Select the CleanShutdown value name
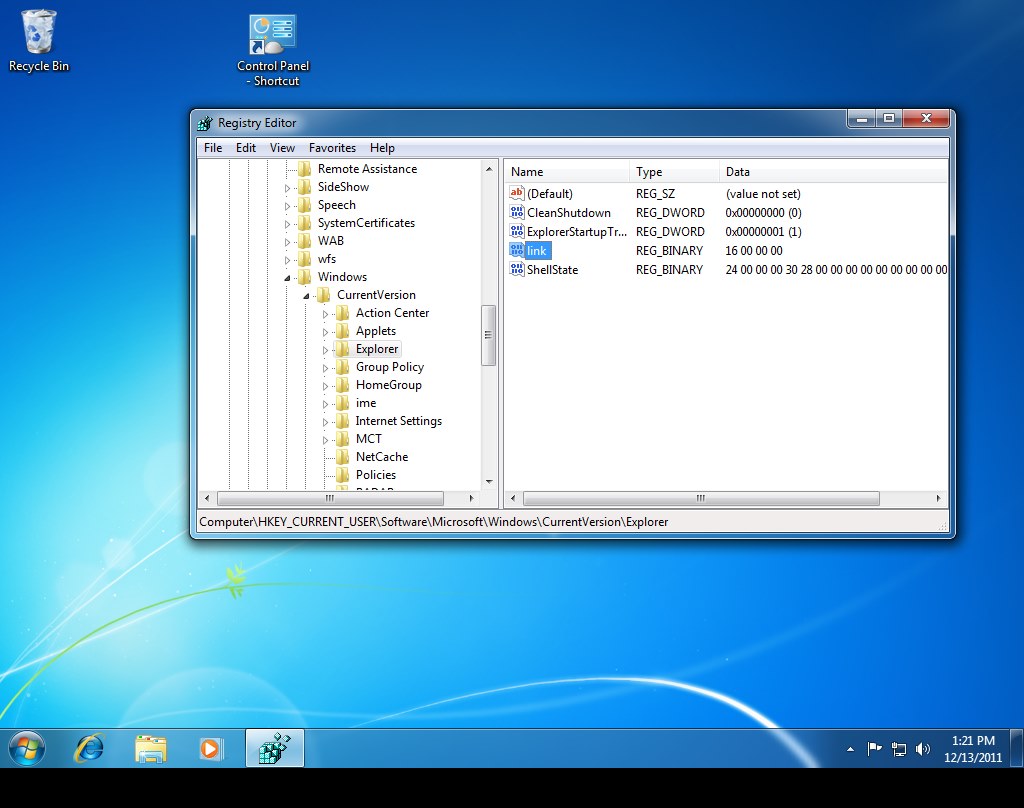This screenshot has width=1024, height=808. tap(569, 213)
